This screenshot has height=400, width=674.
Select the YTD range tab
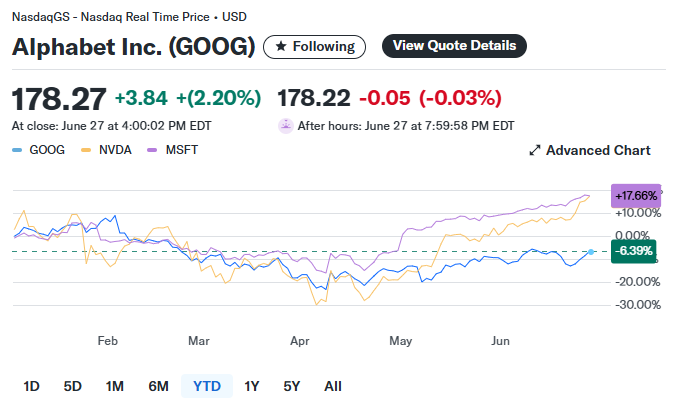click(207, 386)
